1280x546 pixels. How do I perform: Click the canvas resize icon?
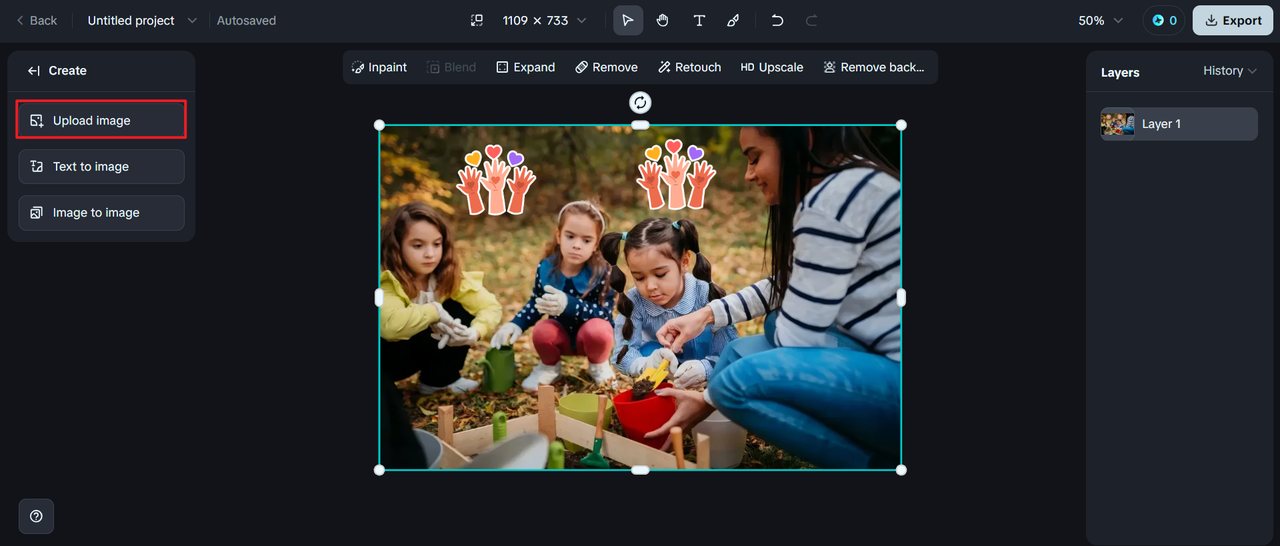(477, 20)
